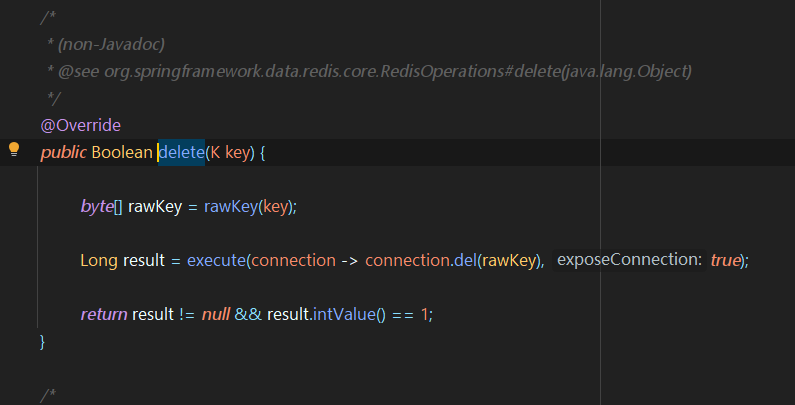The height and width of the screenshot is (405, 795).
Task: Click the true argument value
Action: pyautogui.click(x=725, y=261)
